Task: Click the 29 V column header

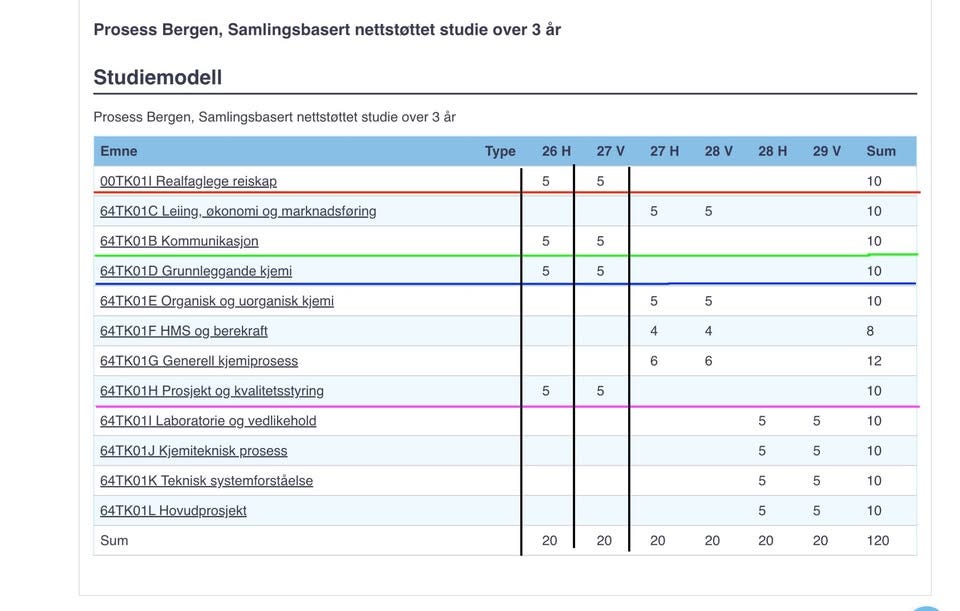Action: [827, 151]
